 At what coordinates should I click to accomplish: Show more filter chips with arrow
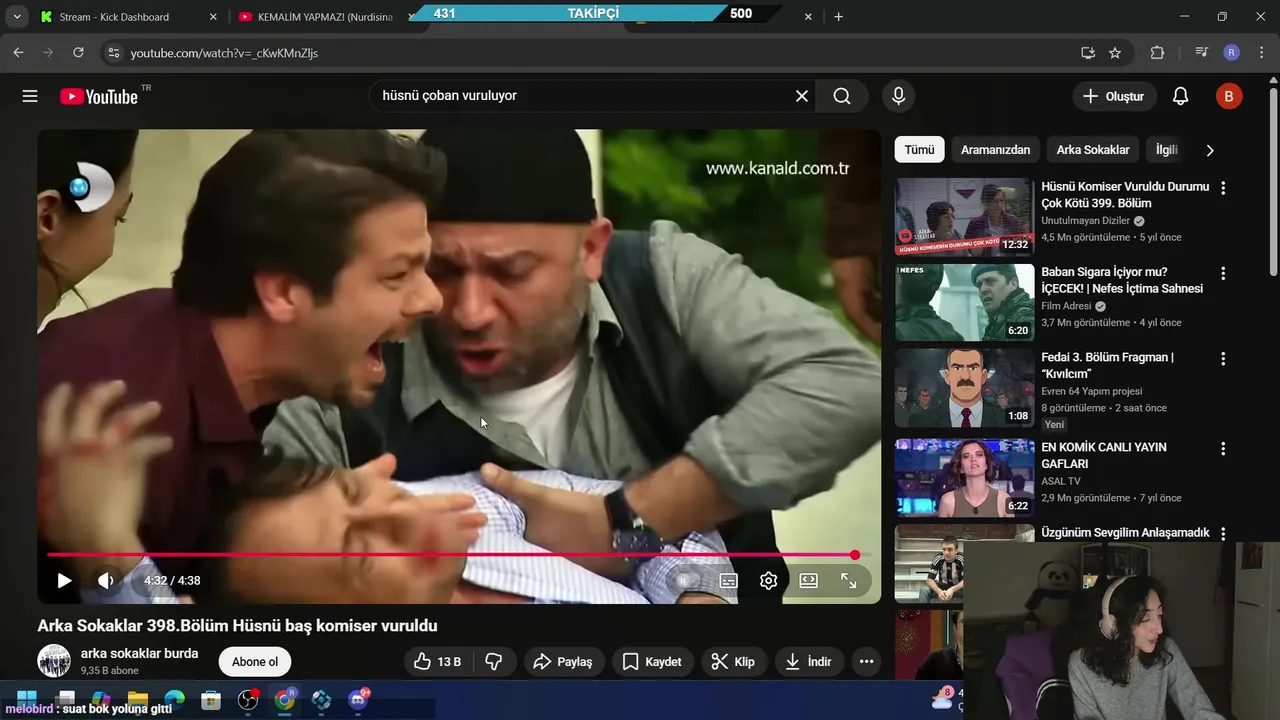[1210, 150]
